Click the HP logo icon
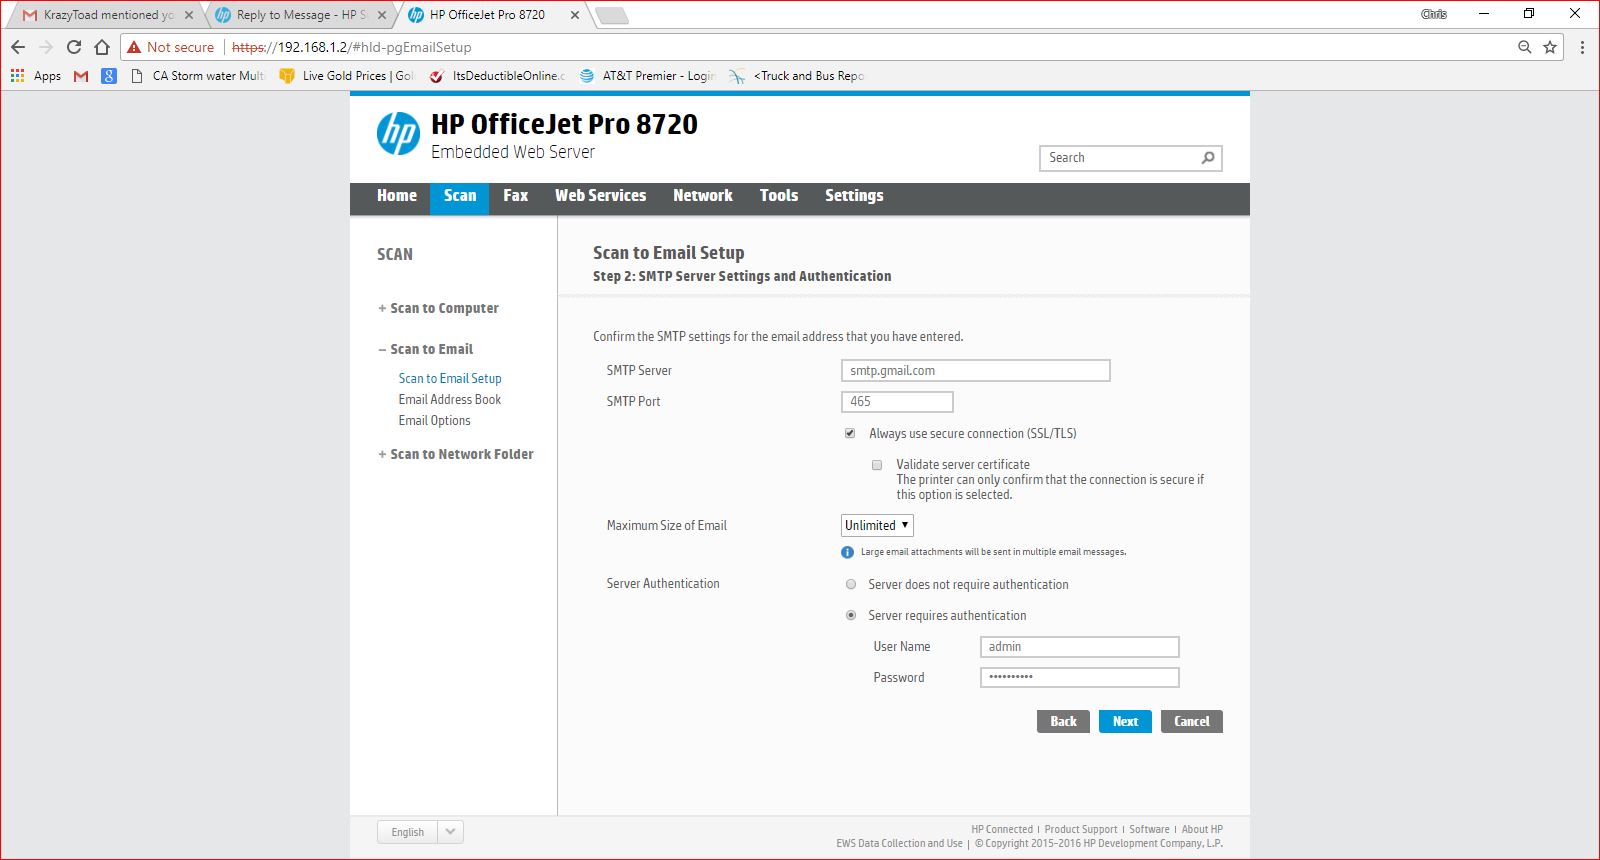 click(398, 134)
